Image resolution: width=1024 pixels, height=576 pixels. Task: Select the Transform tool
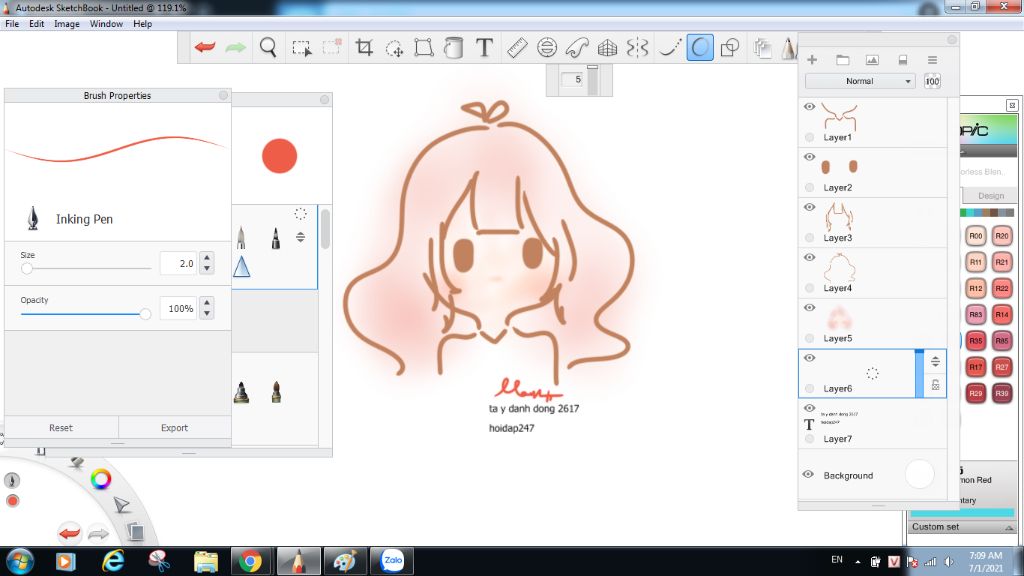[x=424, y=48]
